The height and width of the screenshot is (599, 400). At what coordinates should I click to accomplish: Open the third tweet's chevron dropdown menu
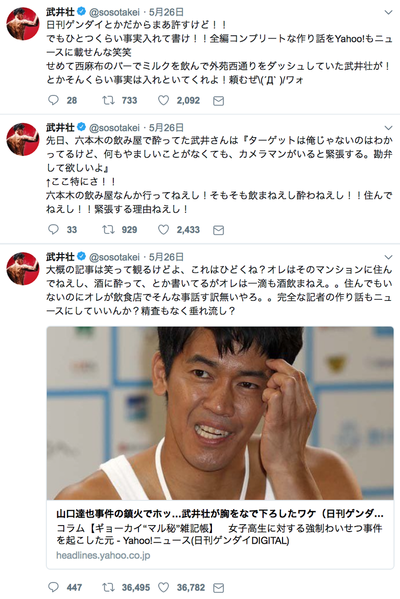click(388, 257)
